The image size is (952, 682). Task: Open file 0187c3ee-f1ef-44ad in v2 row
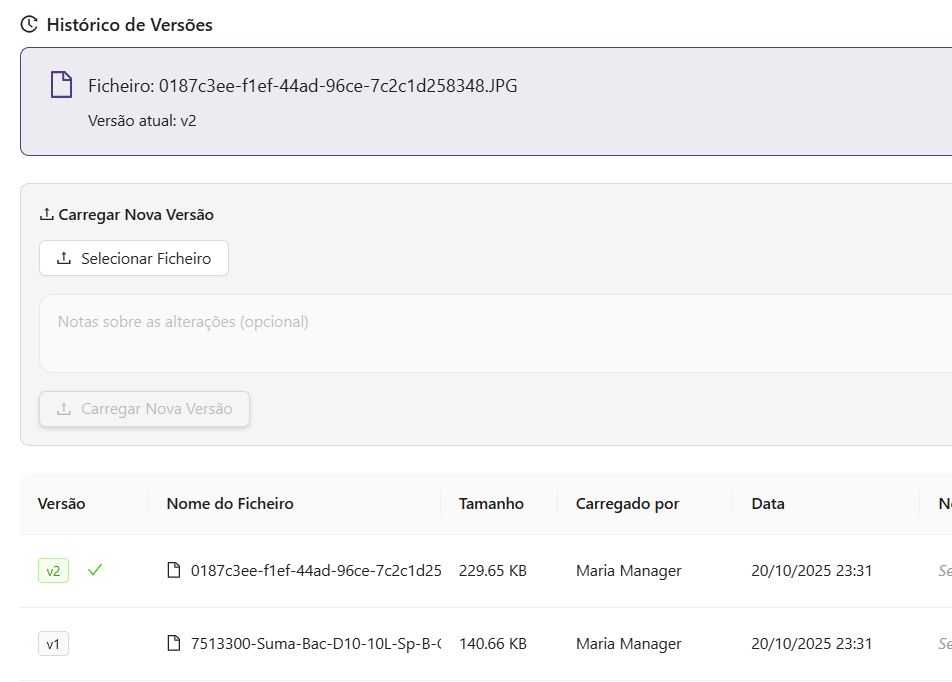point(315,571)
